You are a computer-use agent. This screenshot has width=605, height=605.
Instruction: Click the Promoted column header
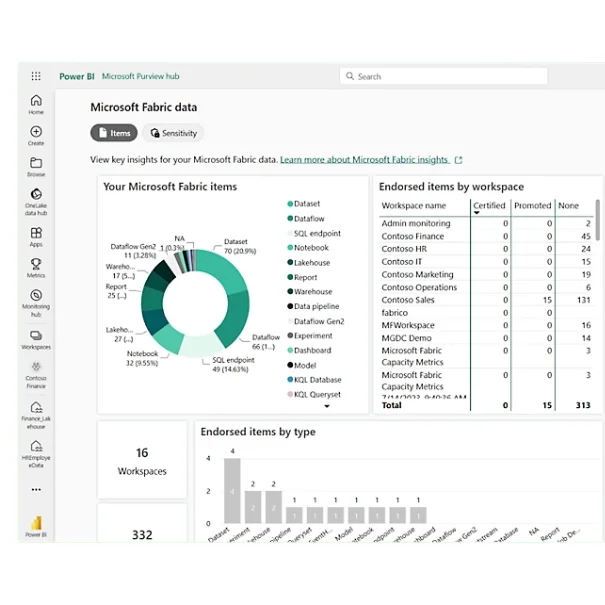click(532, 206)
